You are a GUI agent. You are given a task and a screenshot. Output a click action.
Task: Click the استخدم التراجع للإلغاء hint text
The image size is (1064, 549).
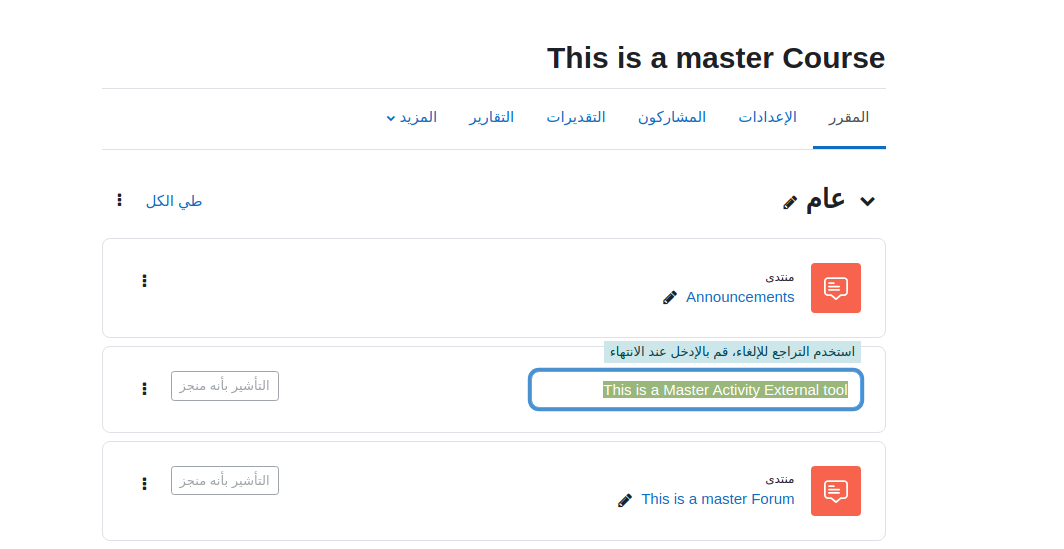732,352
